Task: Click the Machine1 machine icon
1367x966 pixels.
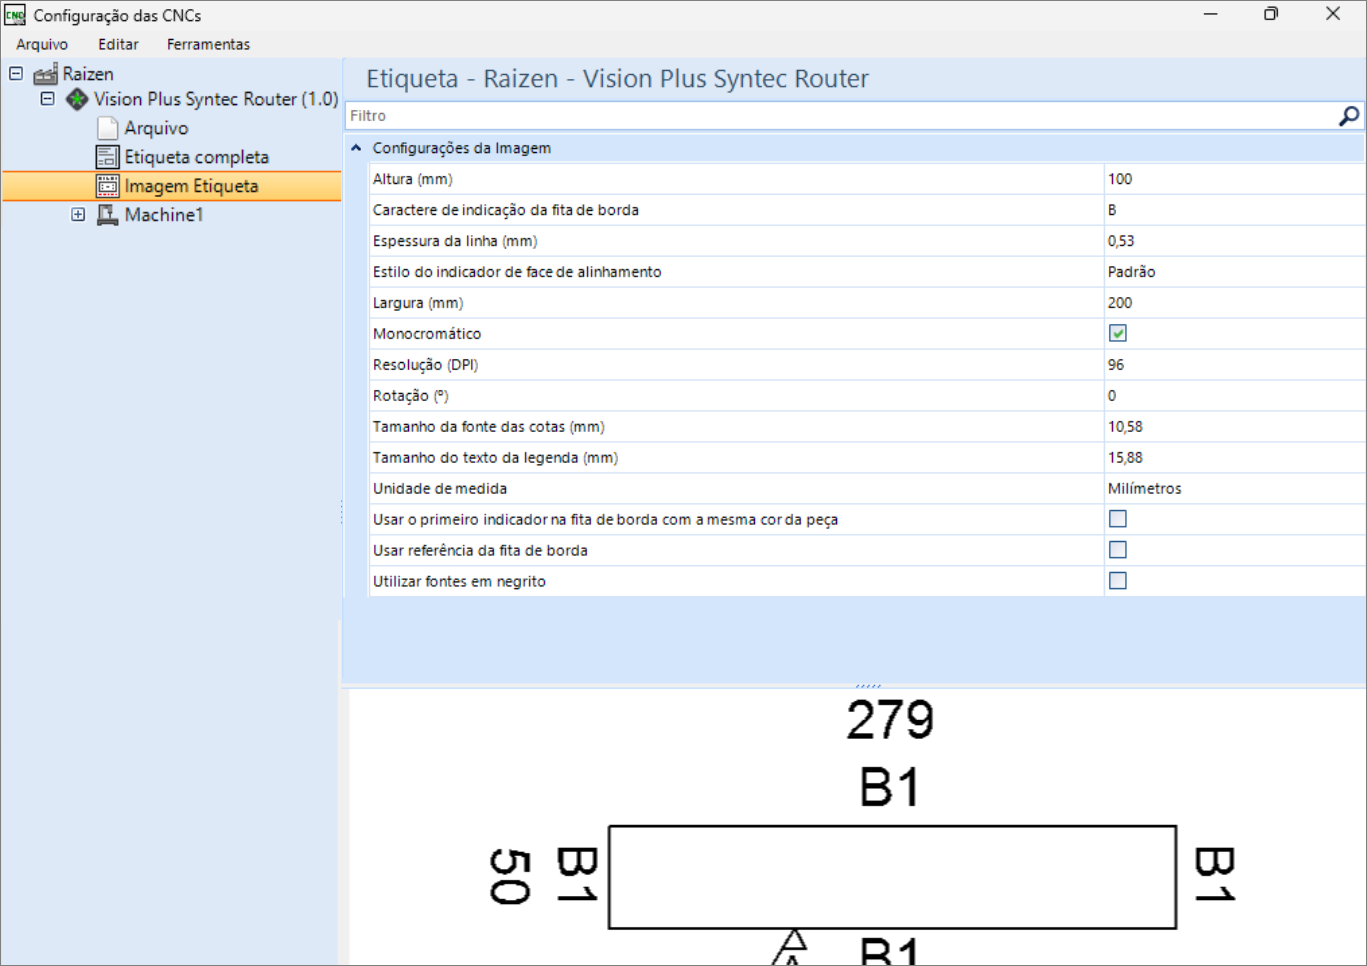Action: (108, 215)
